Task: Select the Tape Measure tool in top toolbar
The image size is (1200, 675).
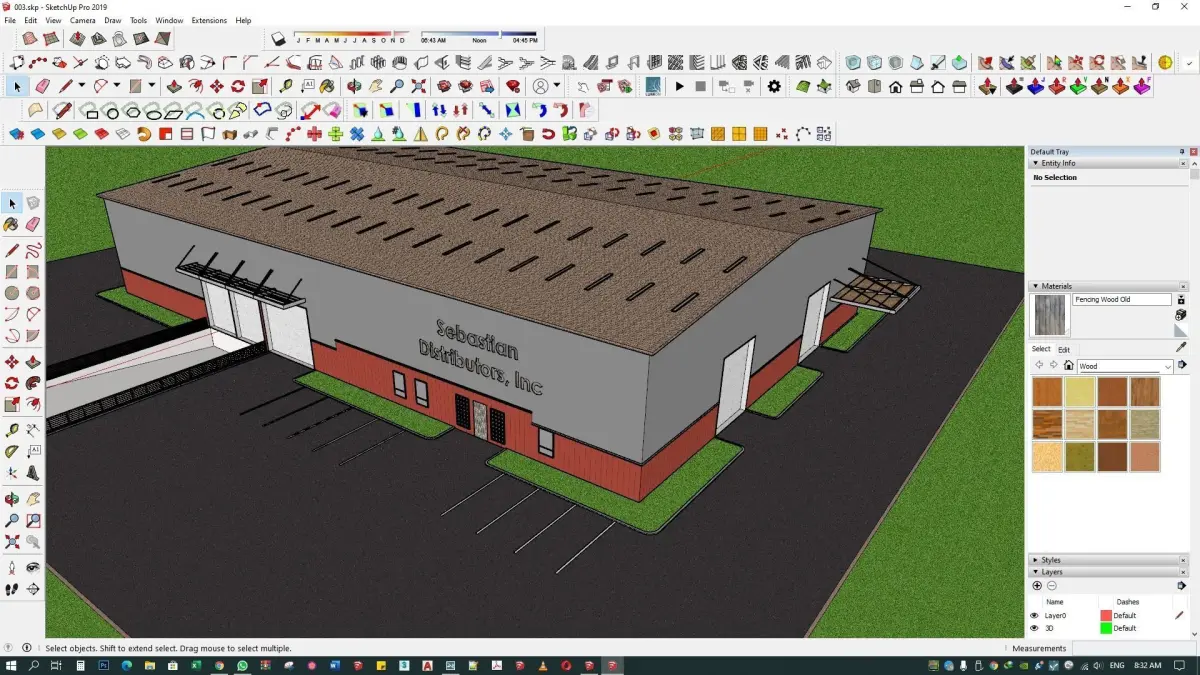Action: [x=286, y=86]
